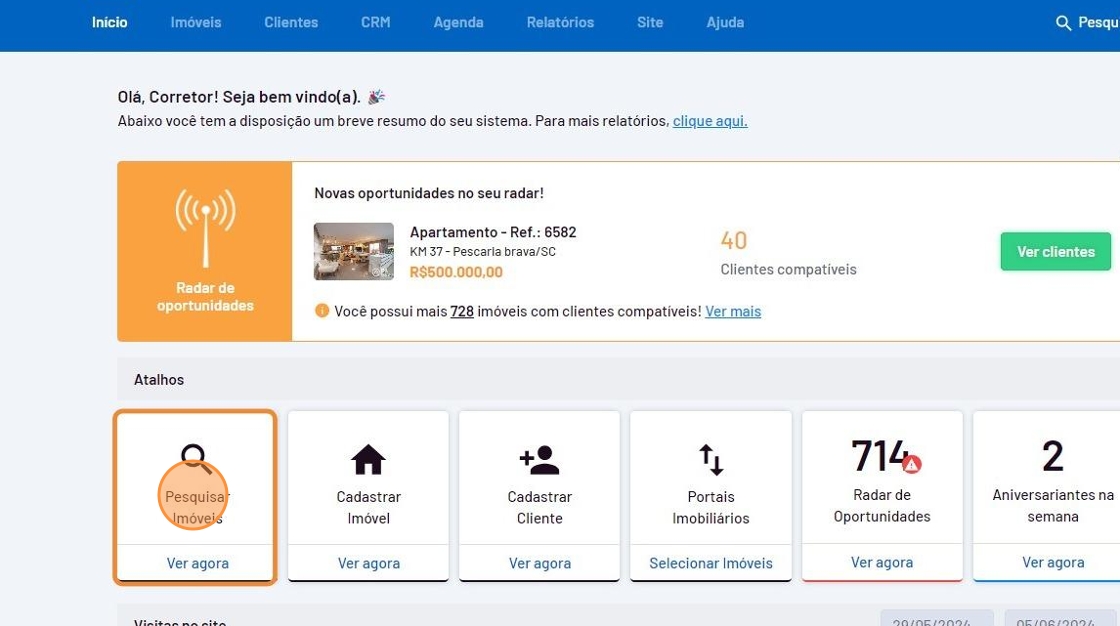Click the orange radar antenna icon

[x=205, y=226]
